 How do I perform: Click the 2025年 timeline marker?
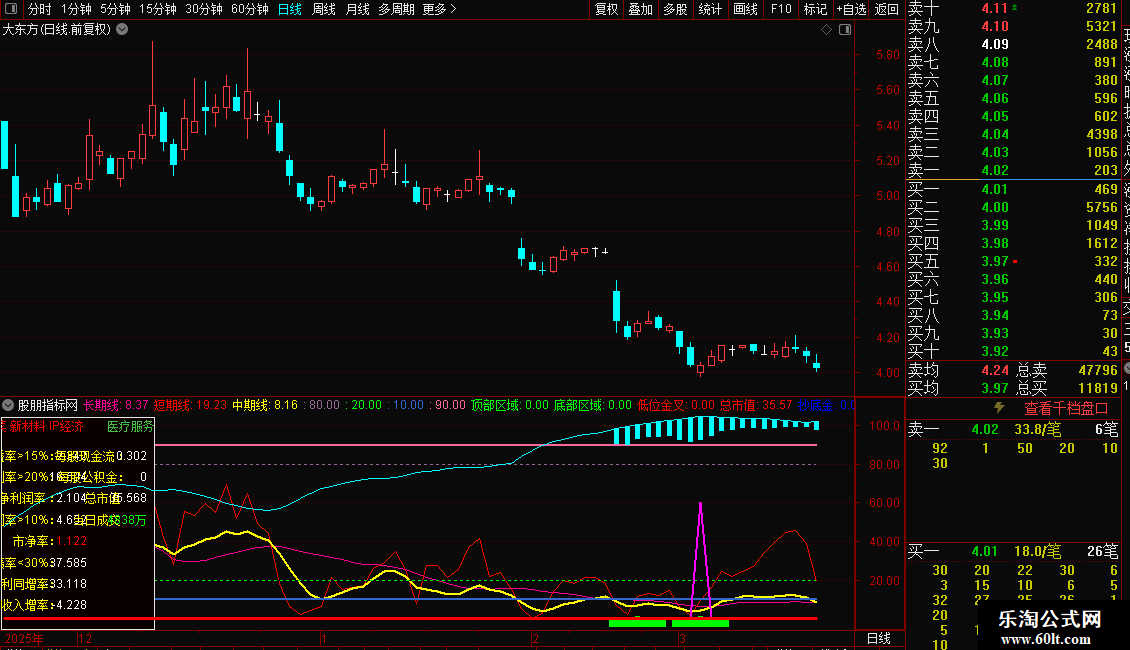click(24, 638)
